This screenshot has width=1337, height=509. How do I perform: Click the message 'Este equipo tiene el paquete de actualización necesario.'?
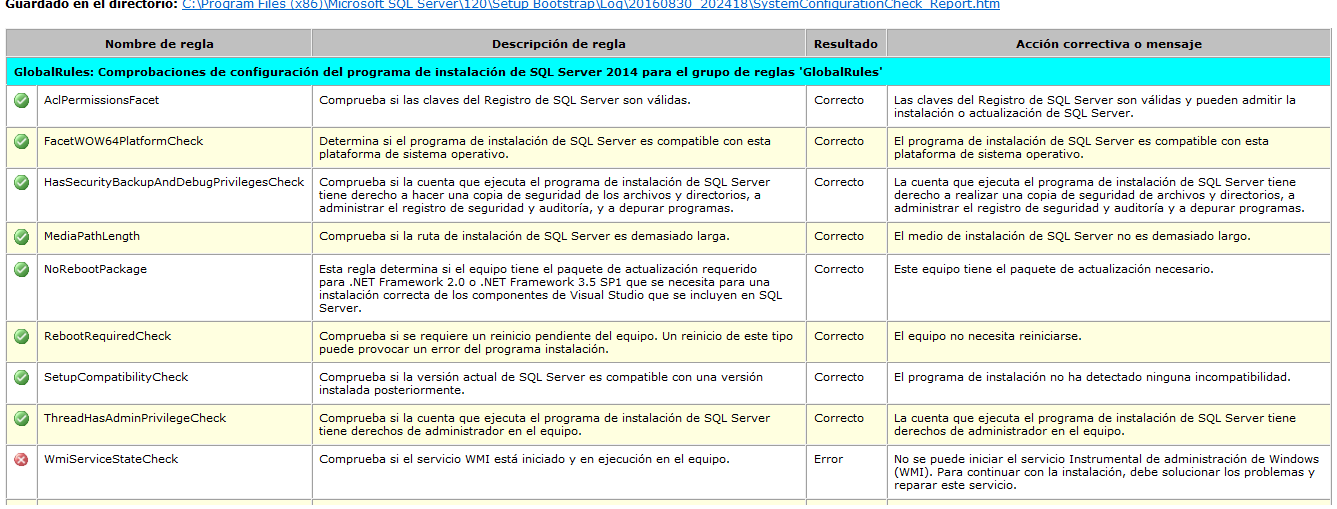click(x=1053, y=269)
